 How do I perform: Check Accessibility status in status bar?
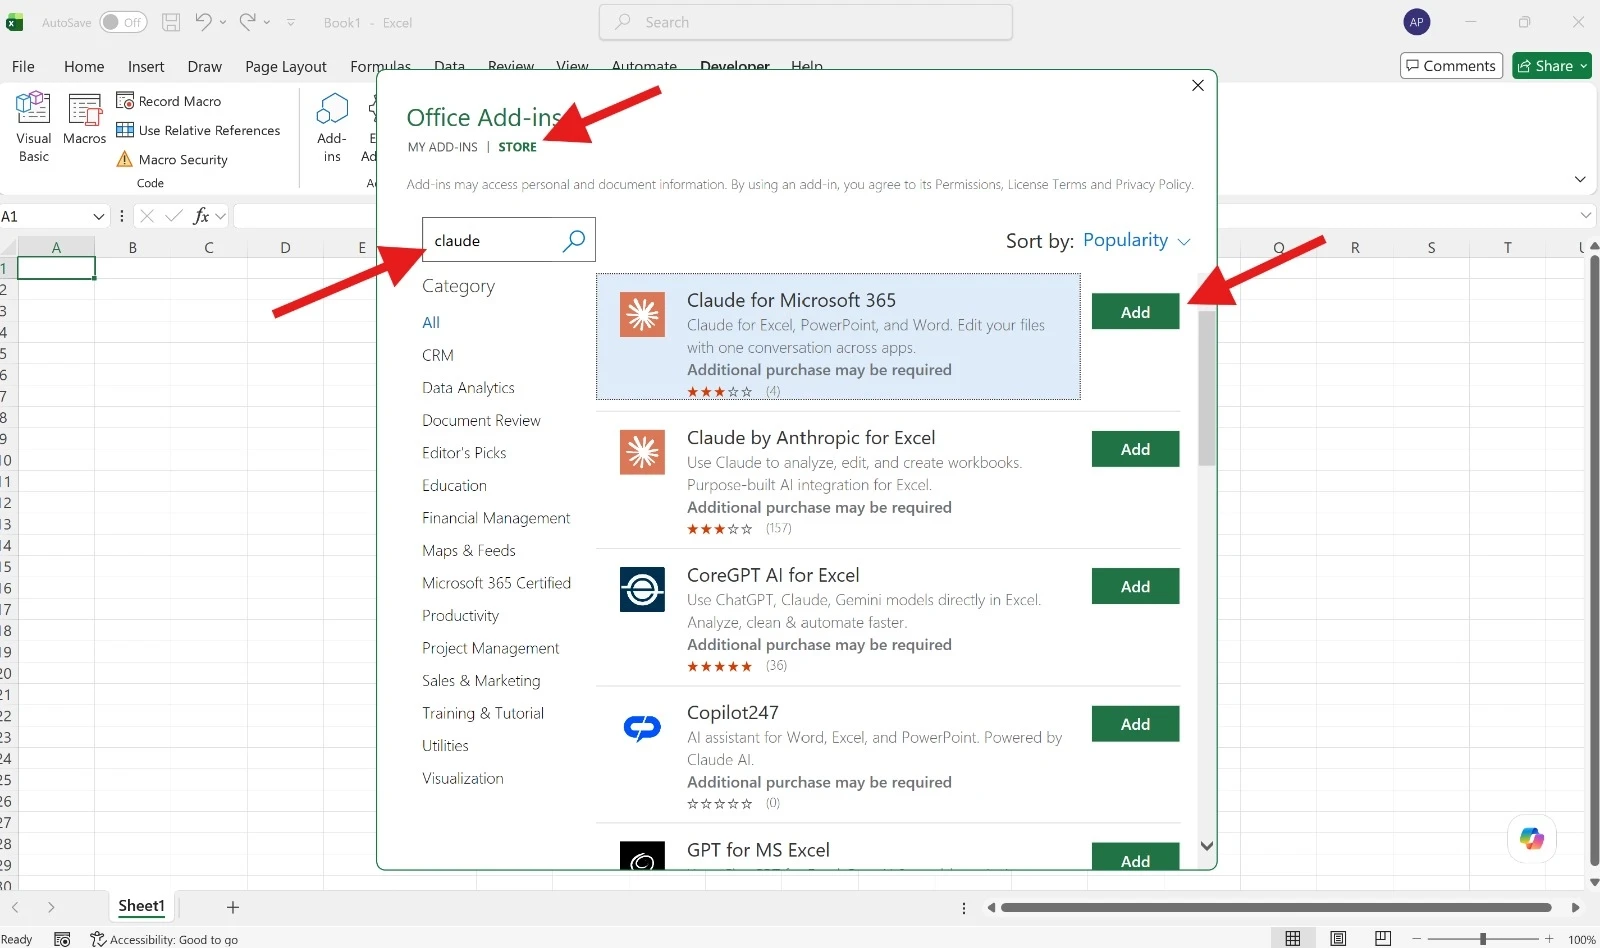coord(164,939)
